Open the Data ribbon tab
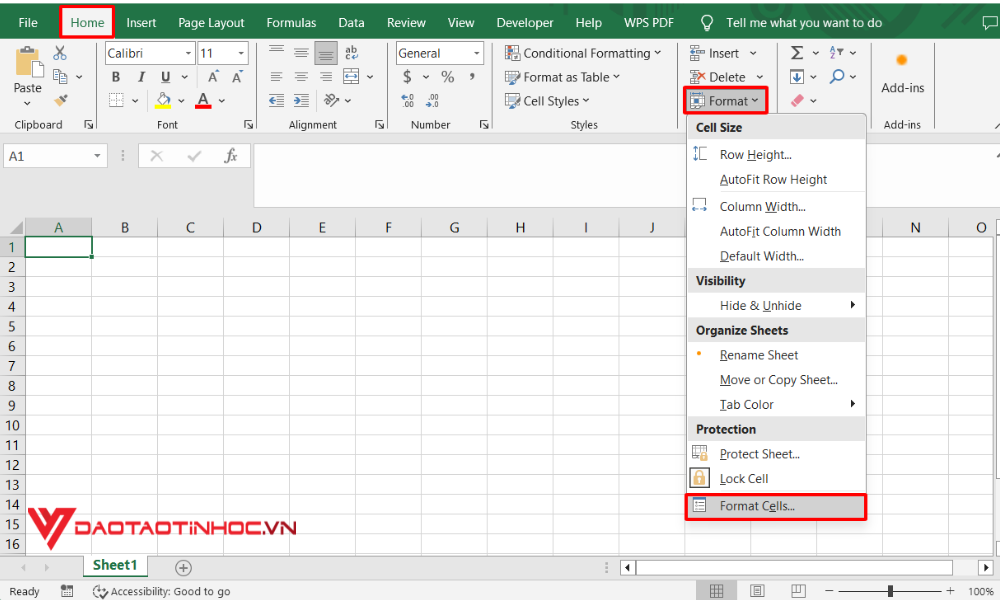This screenshot has height=600, width=1000. [351, 22]
